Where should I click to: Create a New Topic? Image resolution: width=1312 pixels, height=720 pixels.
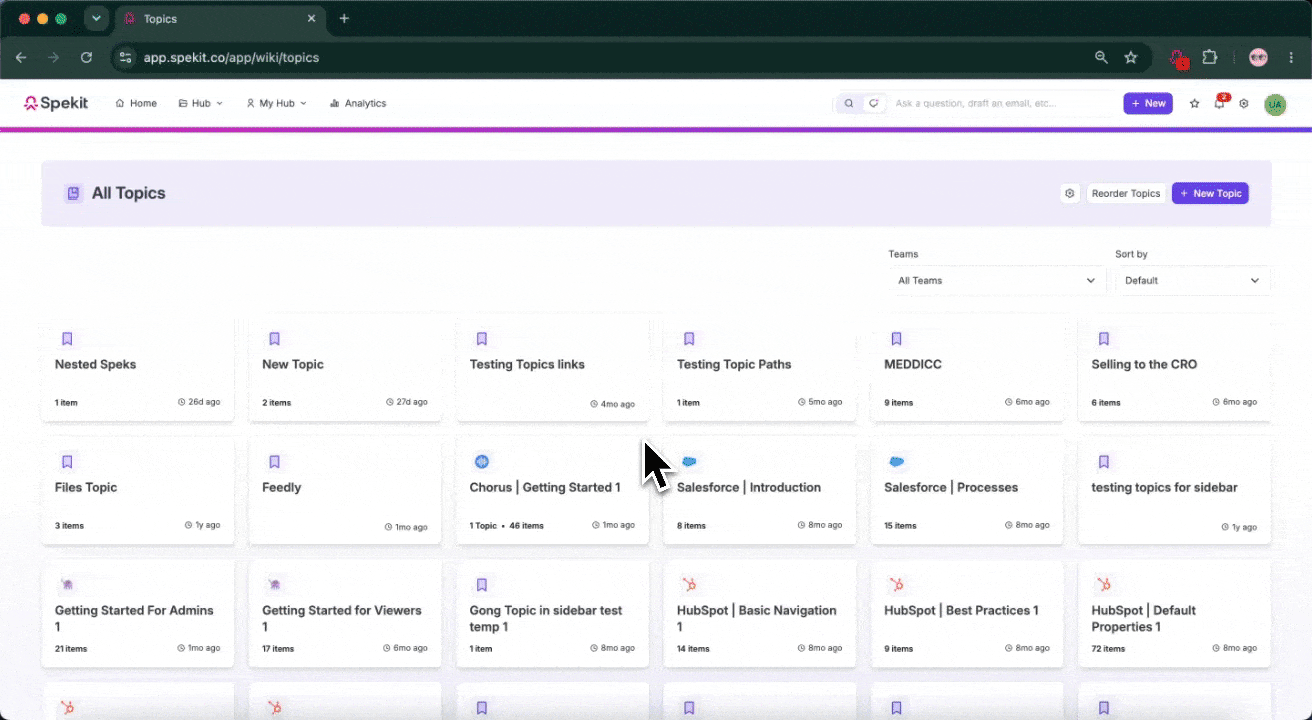(x=1210, y=193)
